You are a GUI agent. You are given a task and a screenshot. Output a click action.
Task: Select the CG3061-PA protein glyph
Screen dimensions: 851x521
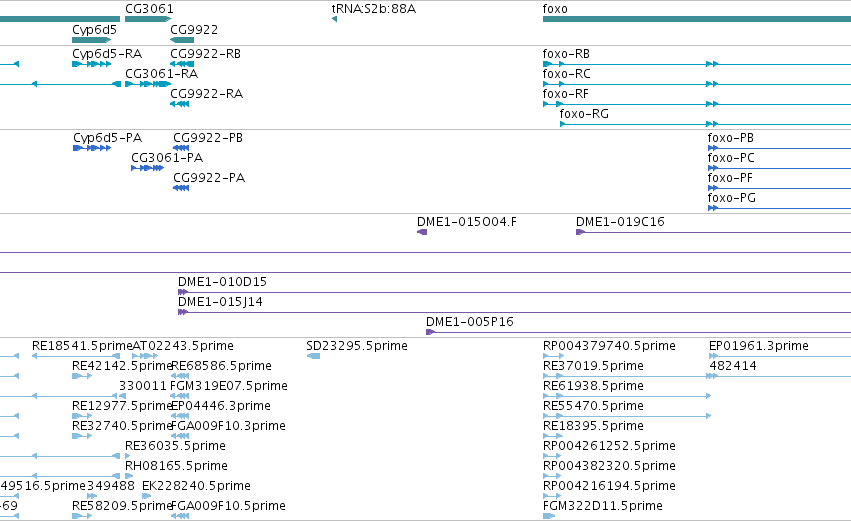148,168
